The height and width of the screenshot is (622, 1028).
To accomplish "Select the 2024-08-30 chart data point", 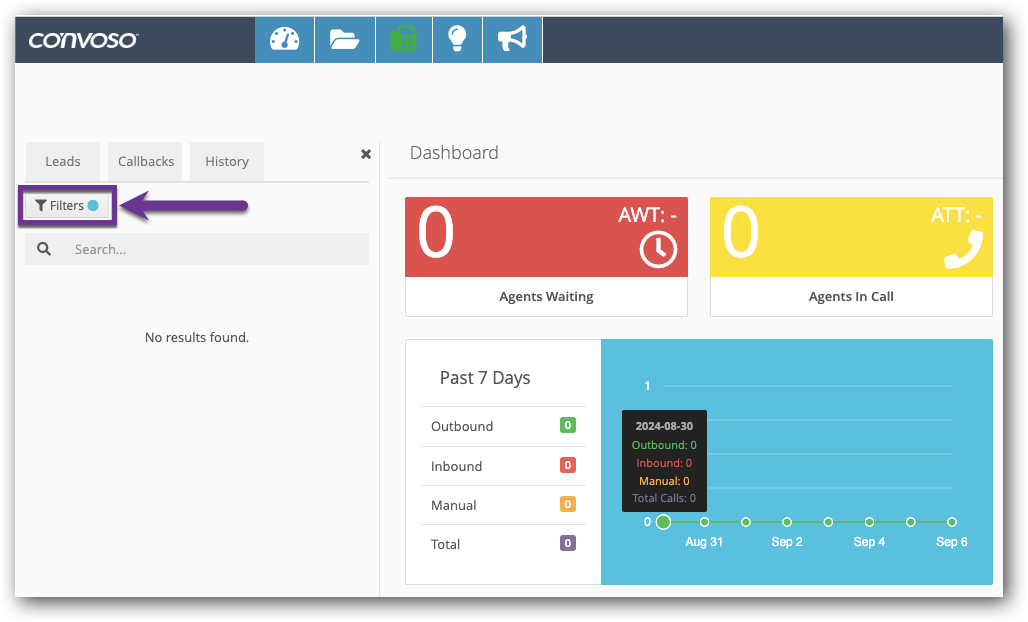I will coord(663,522).
